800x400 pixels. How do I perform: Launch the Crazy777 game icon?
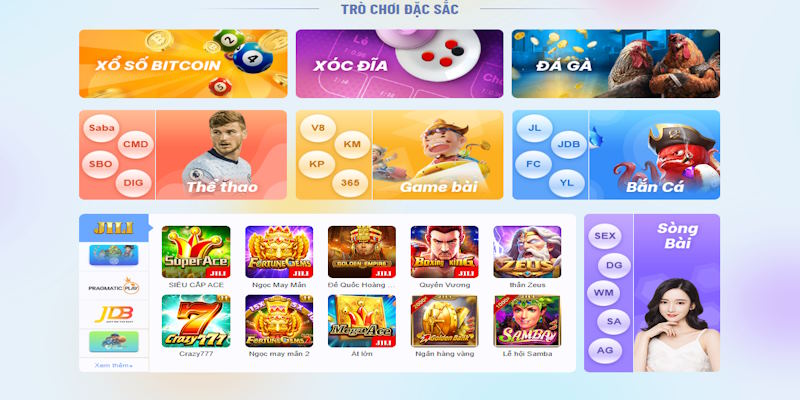point(196,321)
